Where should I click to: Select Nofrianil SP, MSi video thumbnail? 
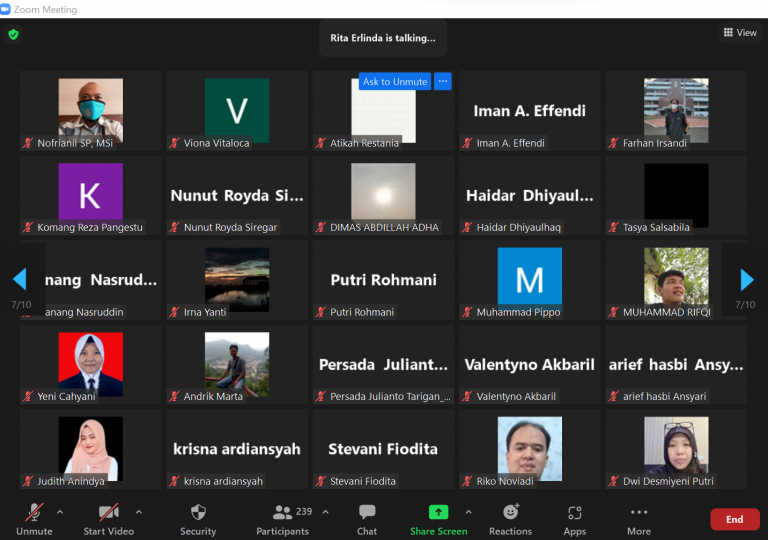point(91,110)
